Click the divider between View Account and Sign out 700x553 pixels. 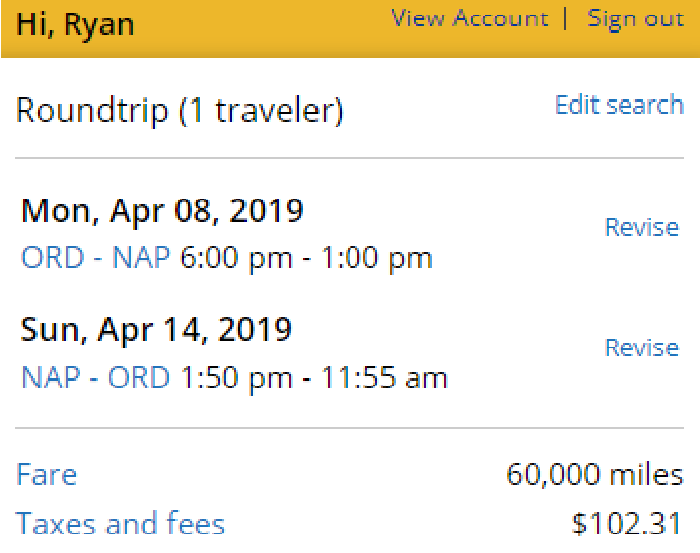(x=567, y=19)
